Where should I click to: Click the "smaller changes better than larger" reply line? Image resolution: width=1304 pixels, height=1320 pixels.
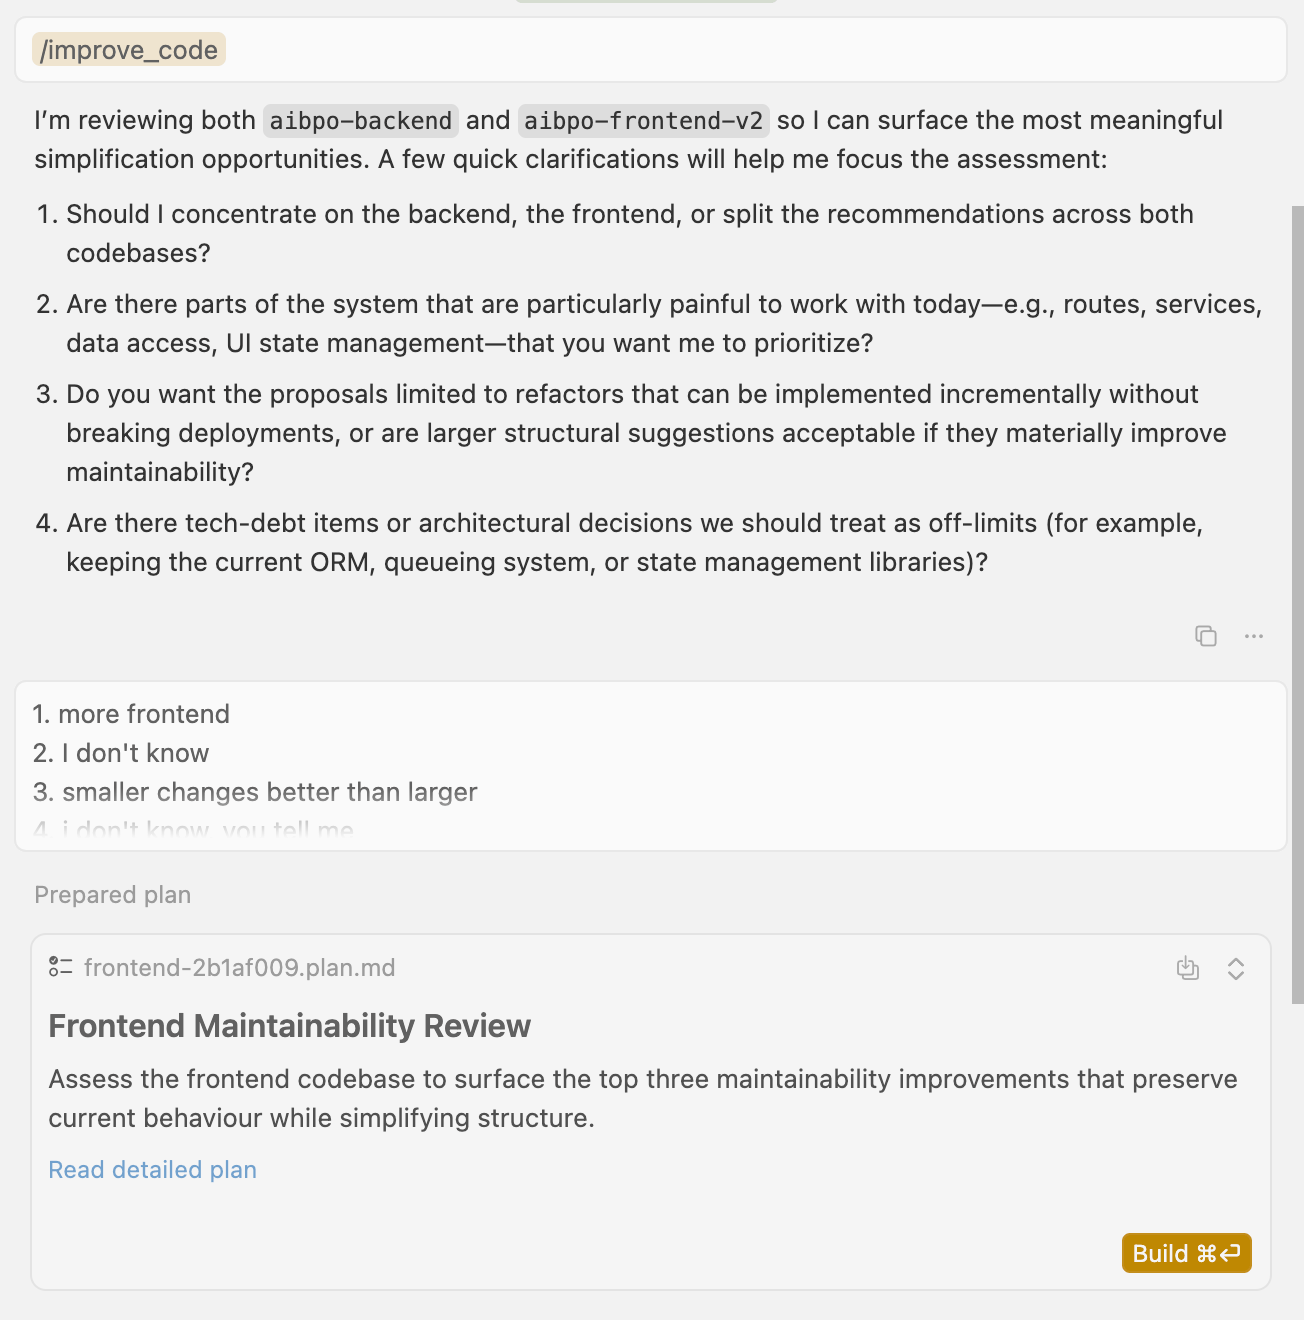click(x=269, y=792)
